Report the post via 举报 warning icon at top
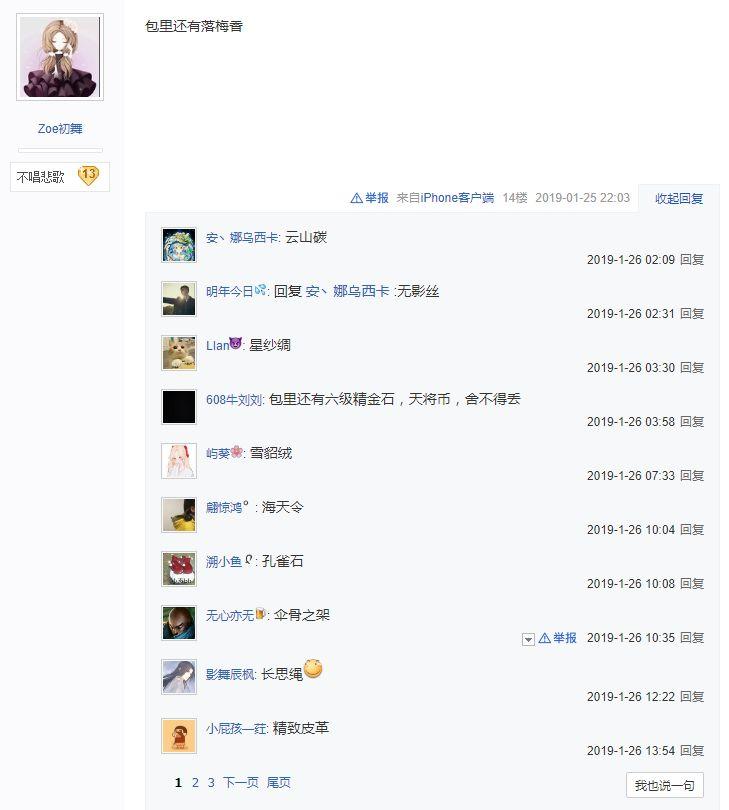This screenshot has width=729, height=810. pos(369,198)
